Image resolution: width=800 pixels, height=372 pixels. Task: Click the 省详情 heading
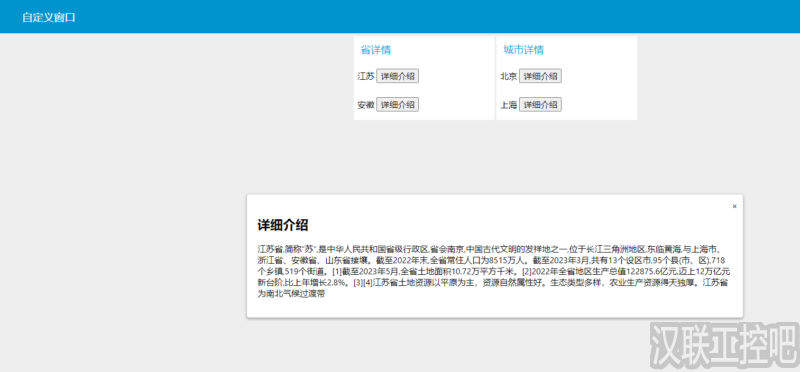376,50
